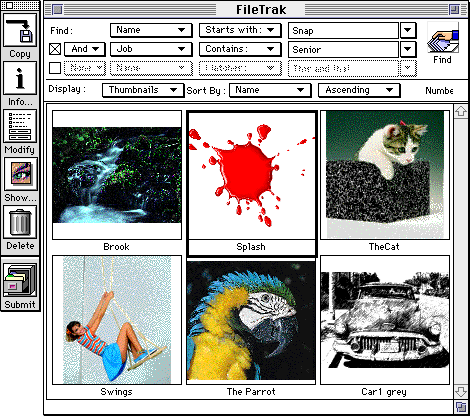Click the FileTrak window title
The width and height of the screenshot is (470, 416).
click(261, 9)
